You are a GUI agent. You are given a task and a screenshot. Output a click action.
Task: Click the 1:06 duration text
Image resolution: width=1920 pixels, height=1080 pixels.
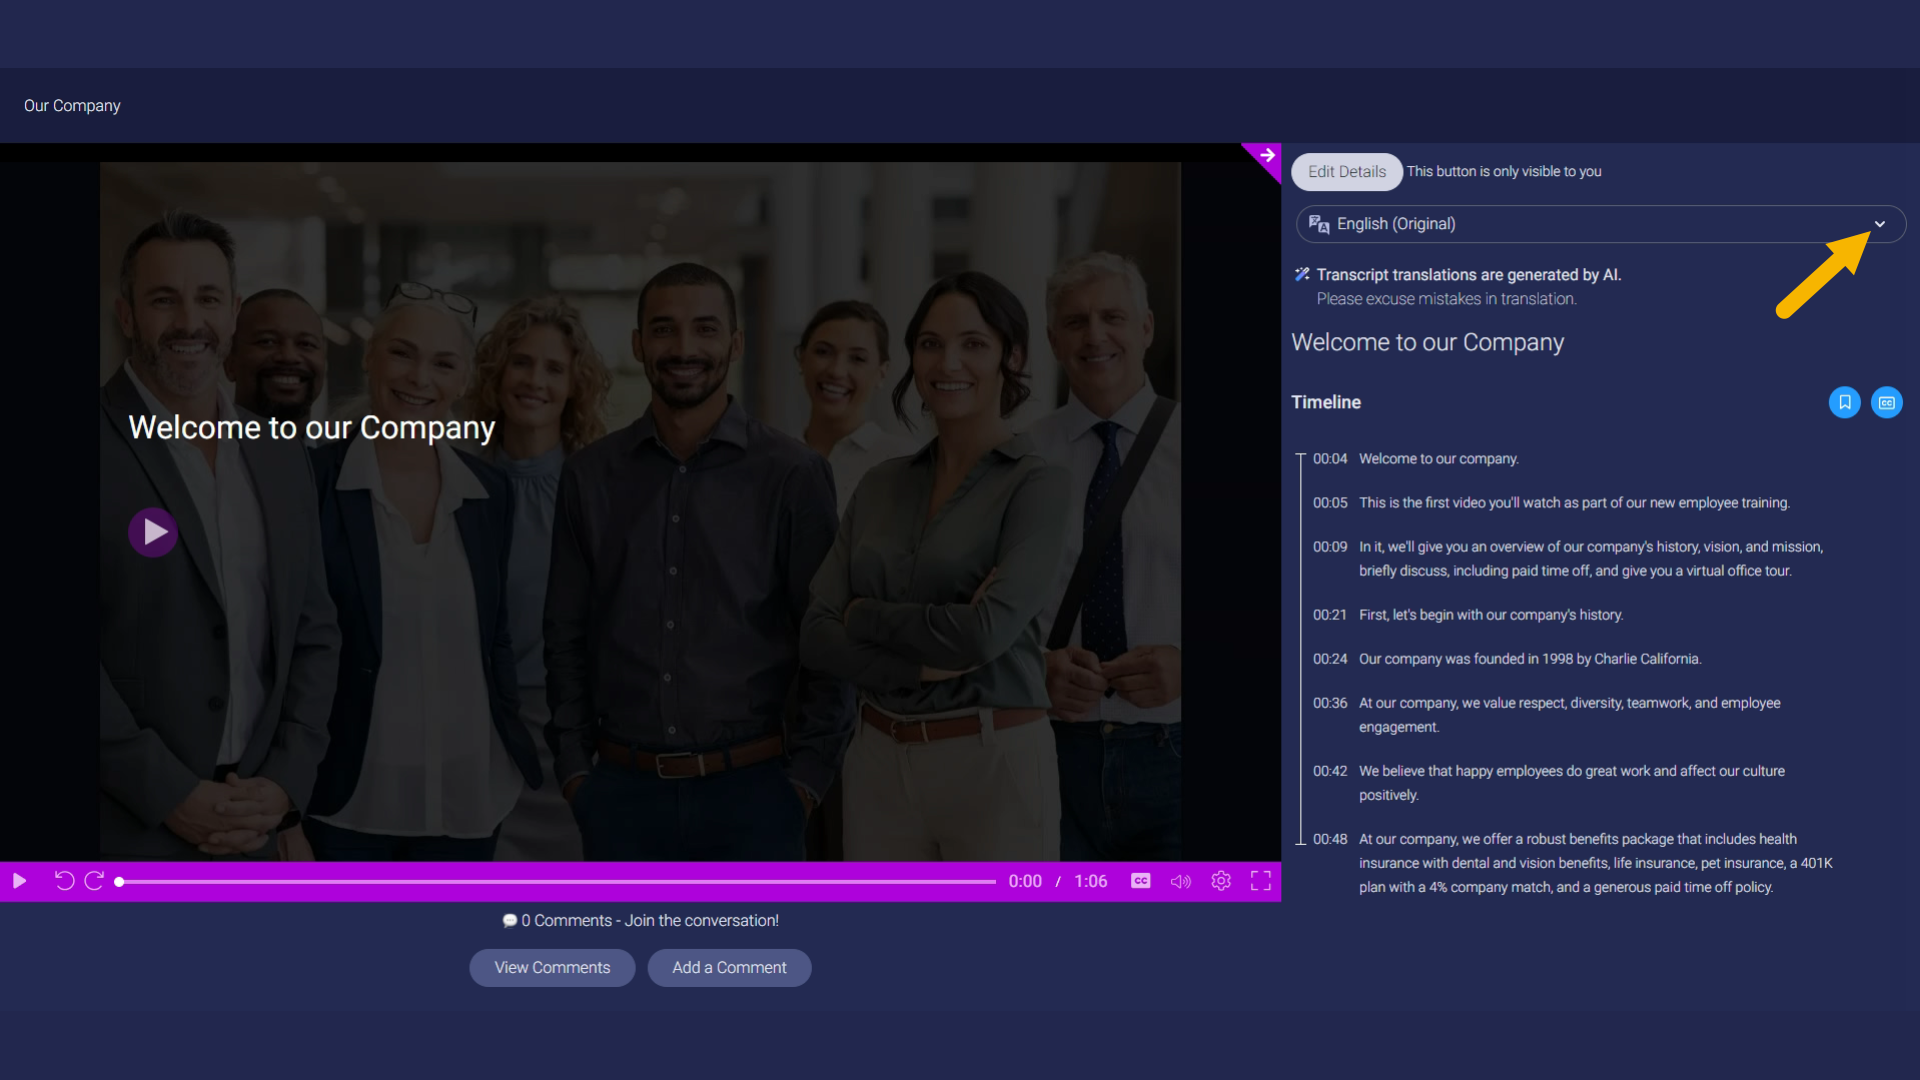1091,881
